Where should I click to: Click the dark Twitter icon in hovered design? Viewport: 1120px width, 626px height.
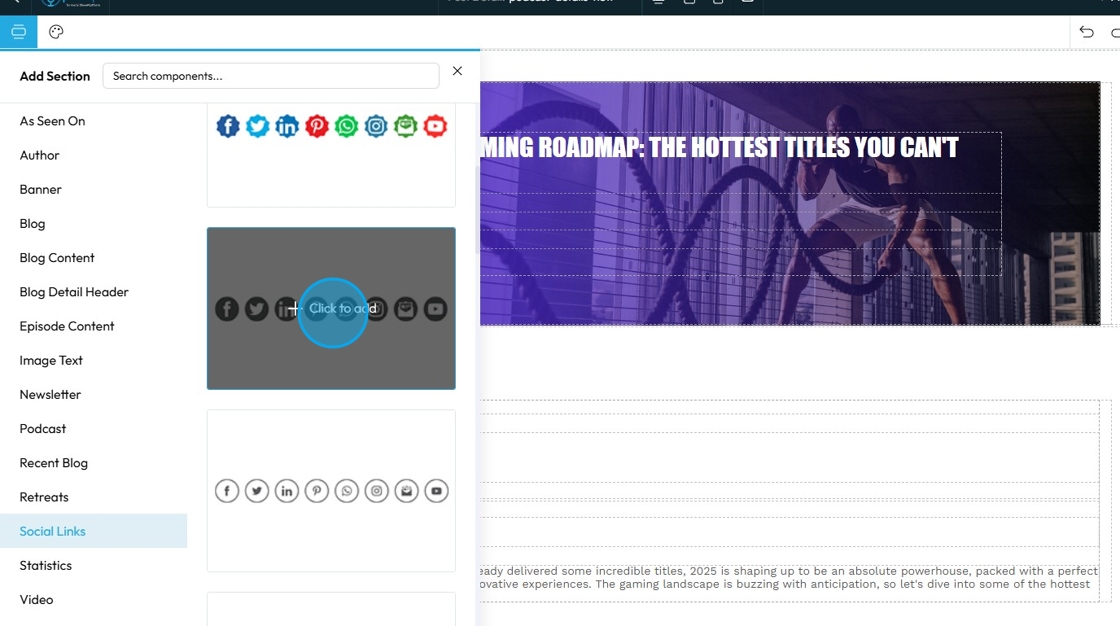point(257,309)
